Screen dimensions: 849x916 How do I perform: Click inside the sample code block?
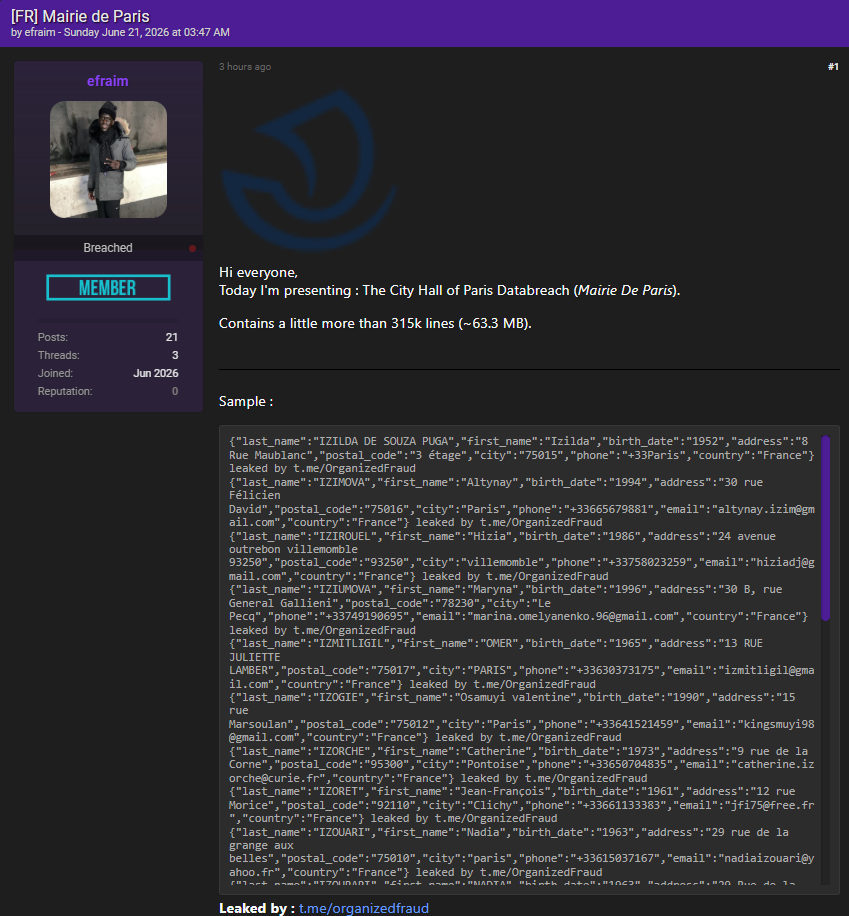point(524,660)
